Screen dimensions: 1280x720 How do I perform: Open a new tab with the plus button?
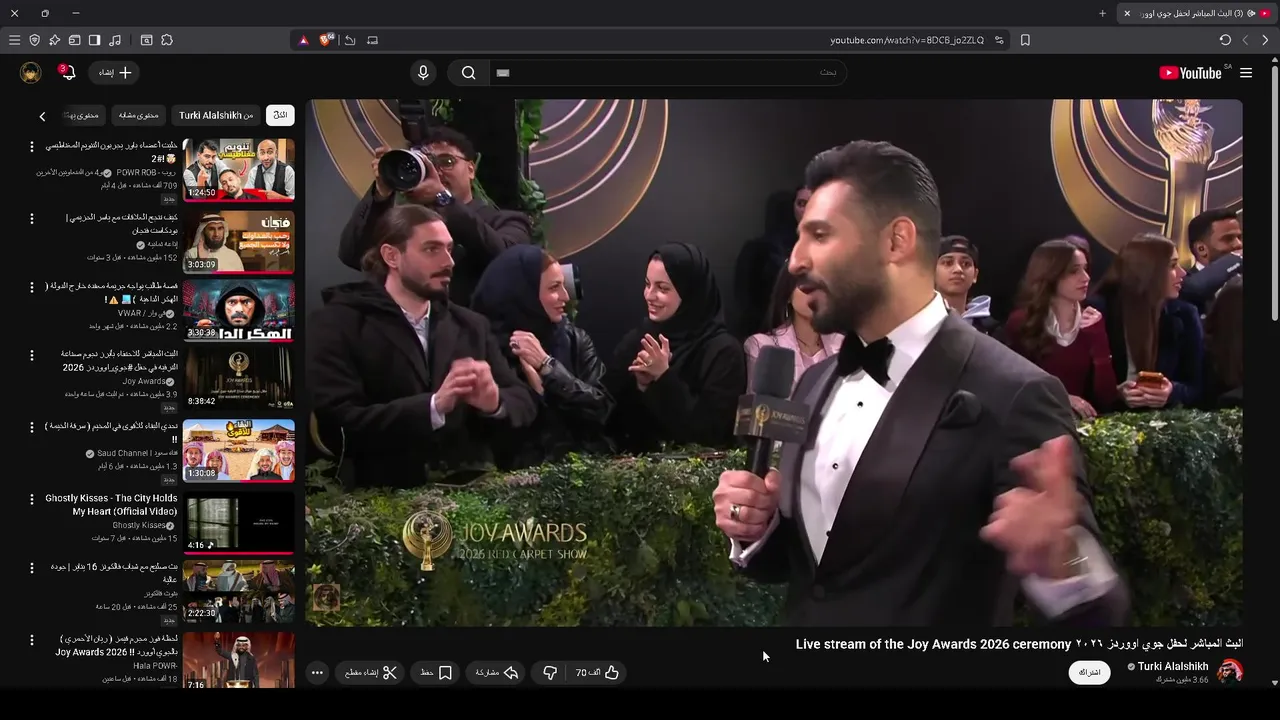(x=1102, y=13)
